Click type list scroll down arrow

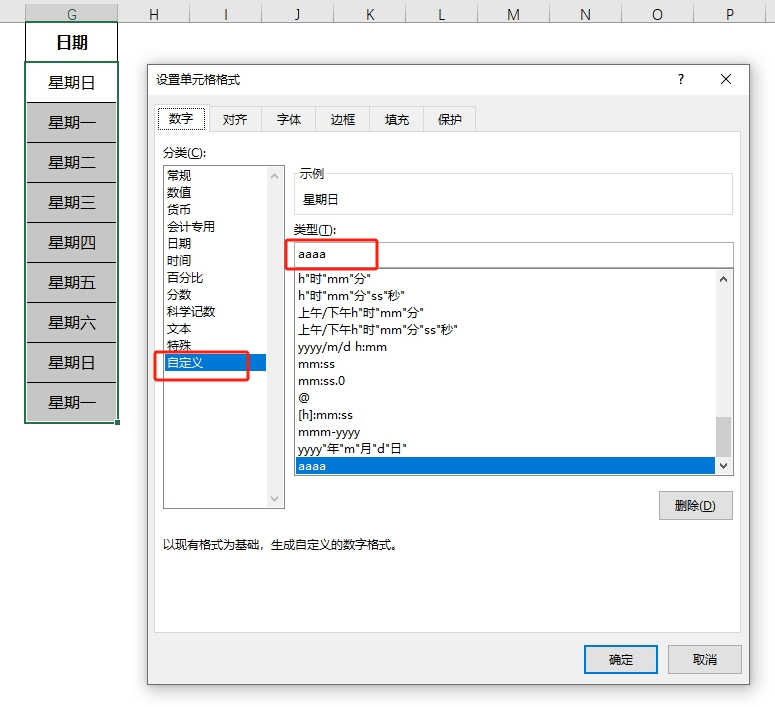pyautogui.click(x=724, y=466)
